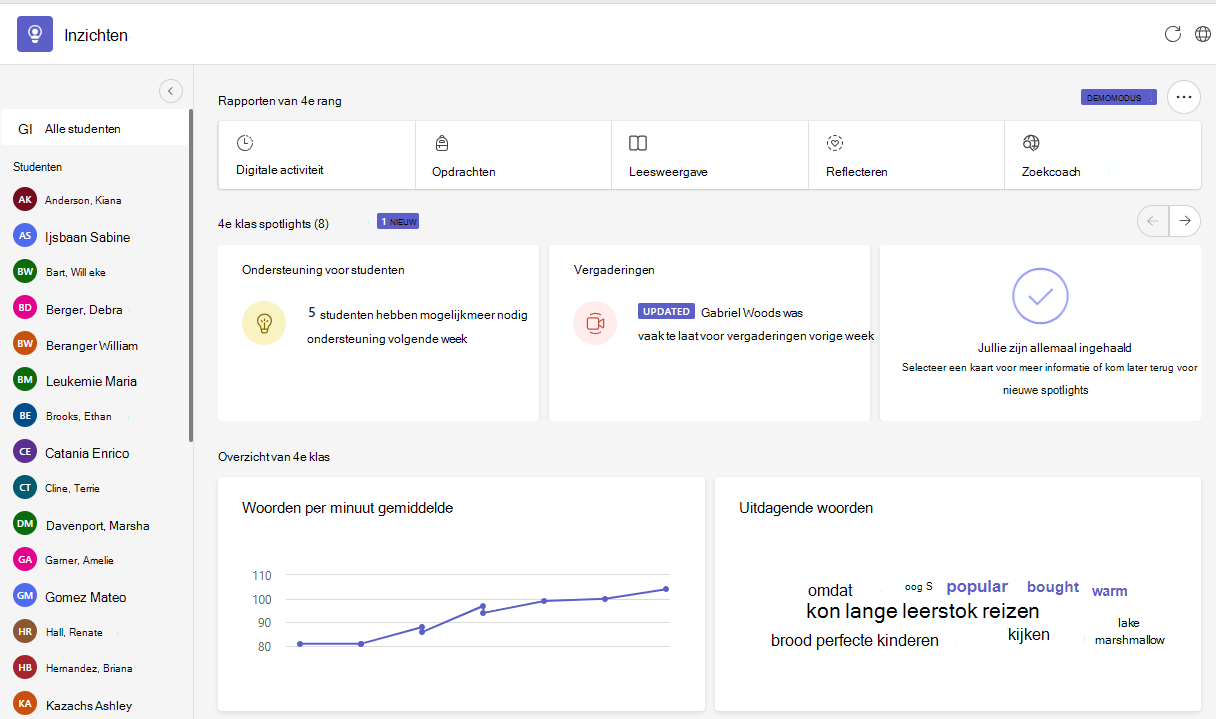Open the Vergaderingen spotlight card
Screen dimensions: 1216x719
(x=709, y=333)
